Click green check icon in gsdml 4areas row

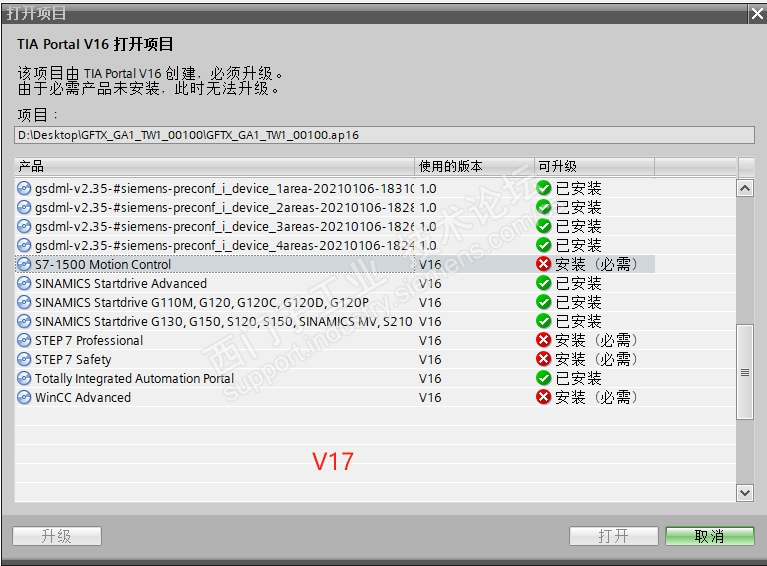click(x=543, y=245)
